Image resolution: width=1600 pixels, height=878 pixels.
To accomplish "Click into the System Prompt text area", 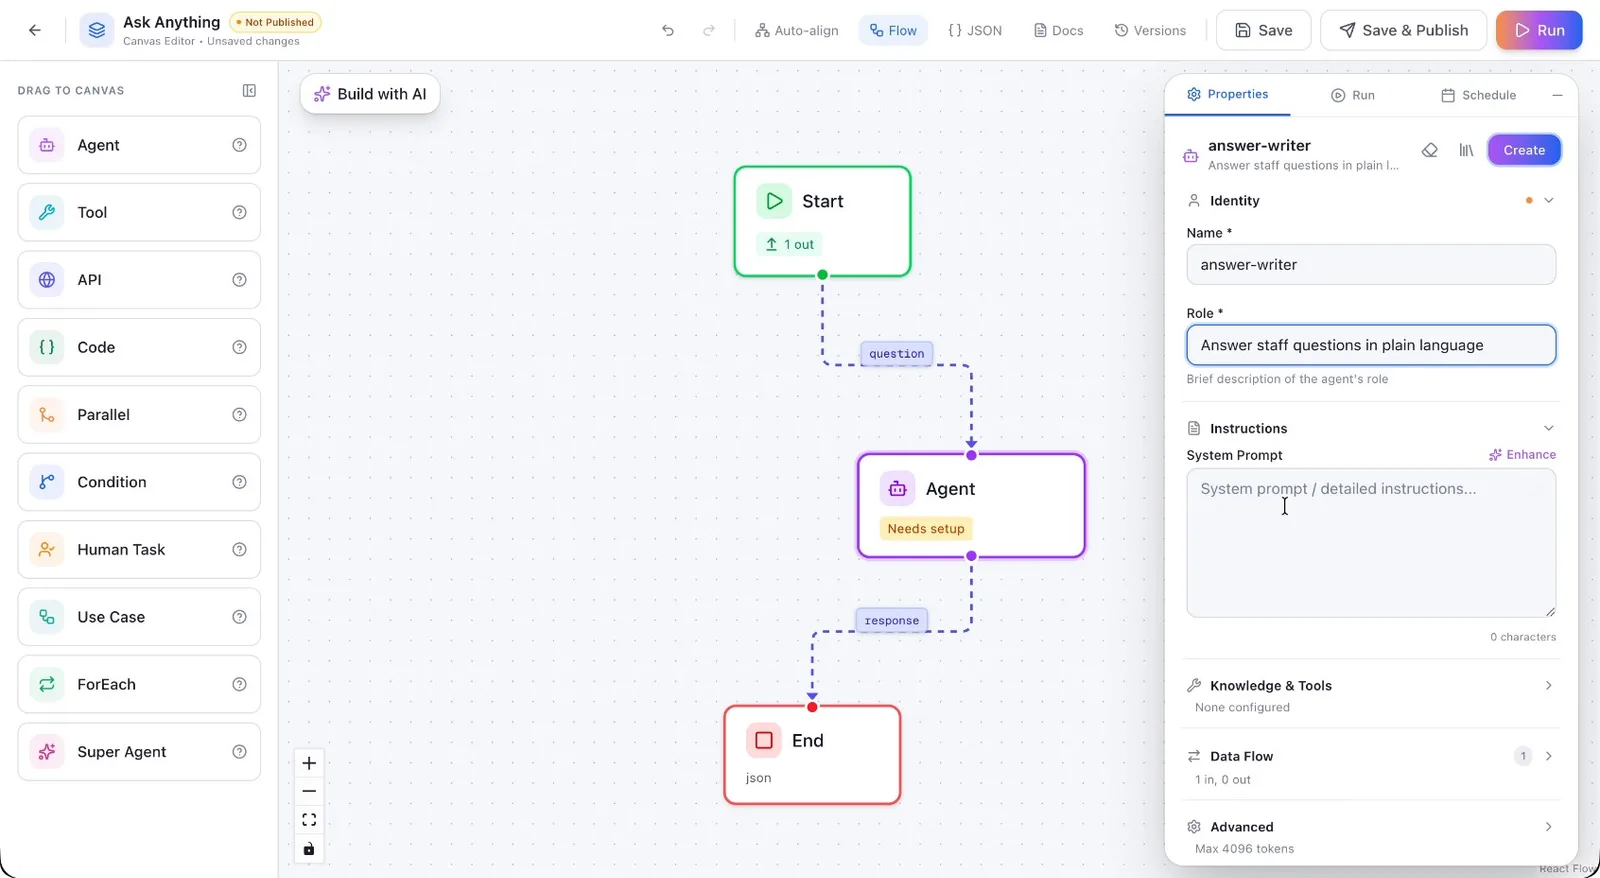I will pos(1371,543).
